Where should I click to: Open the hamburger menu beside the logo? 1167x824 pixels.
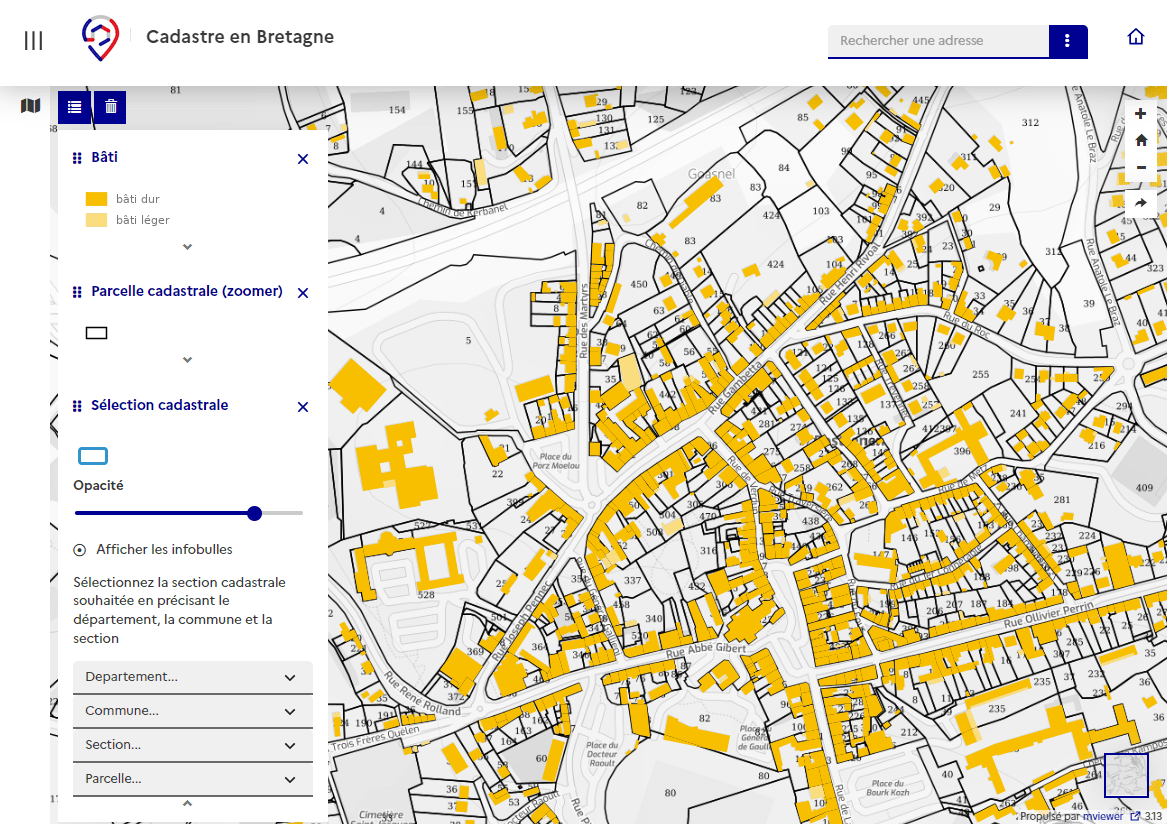click(33, 40)
